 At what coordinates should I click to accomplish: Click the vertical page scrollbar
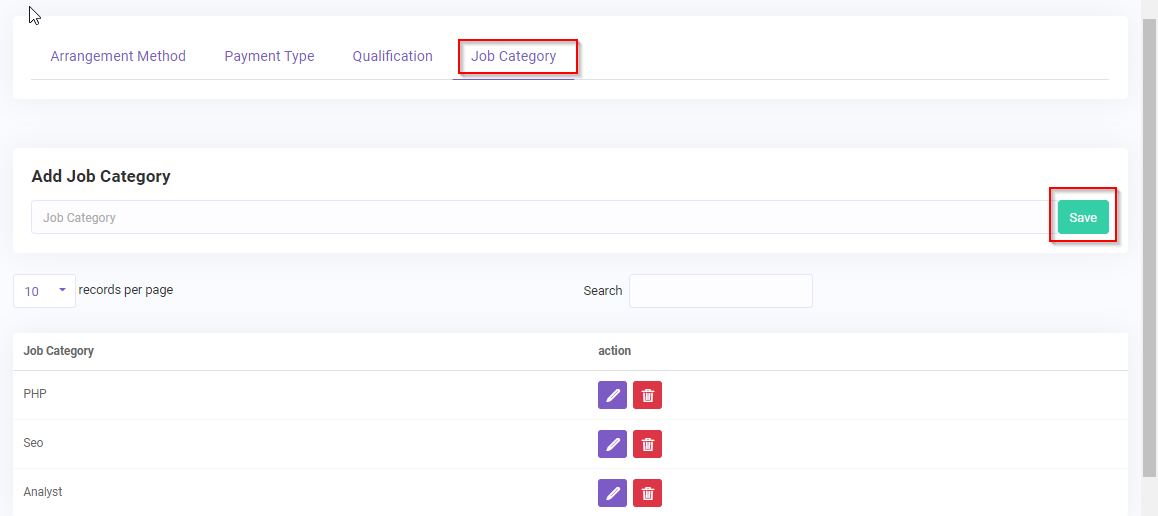tap(1149, 250)
